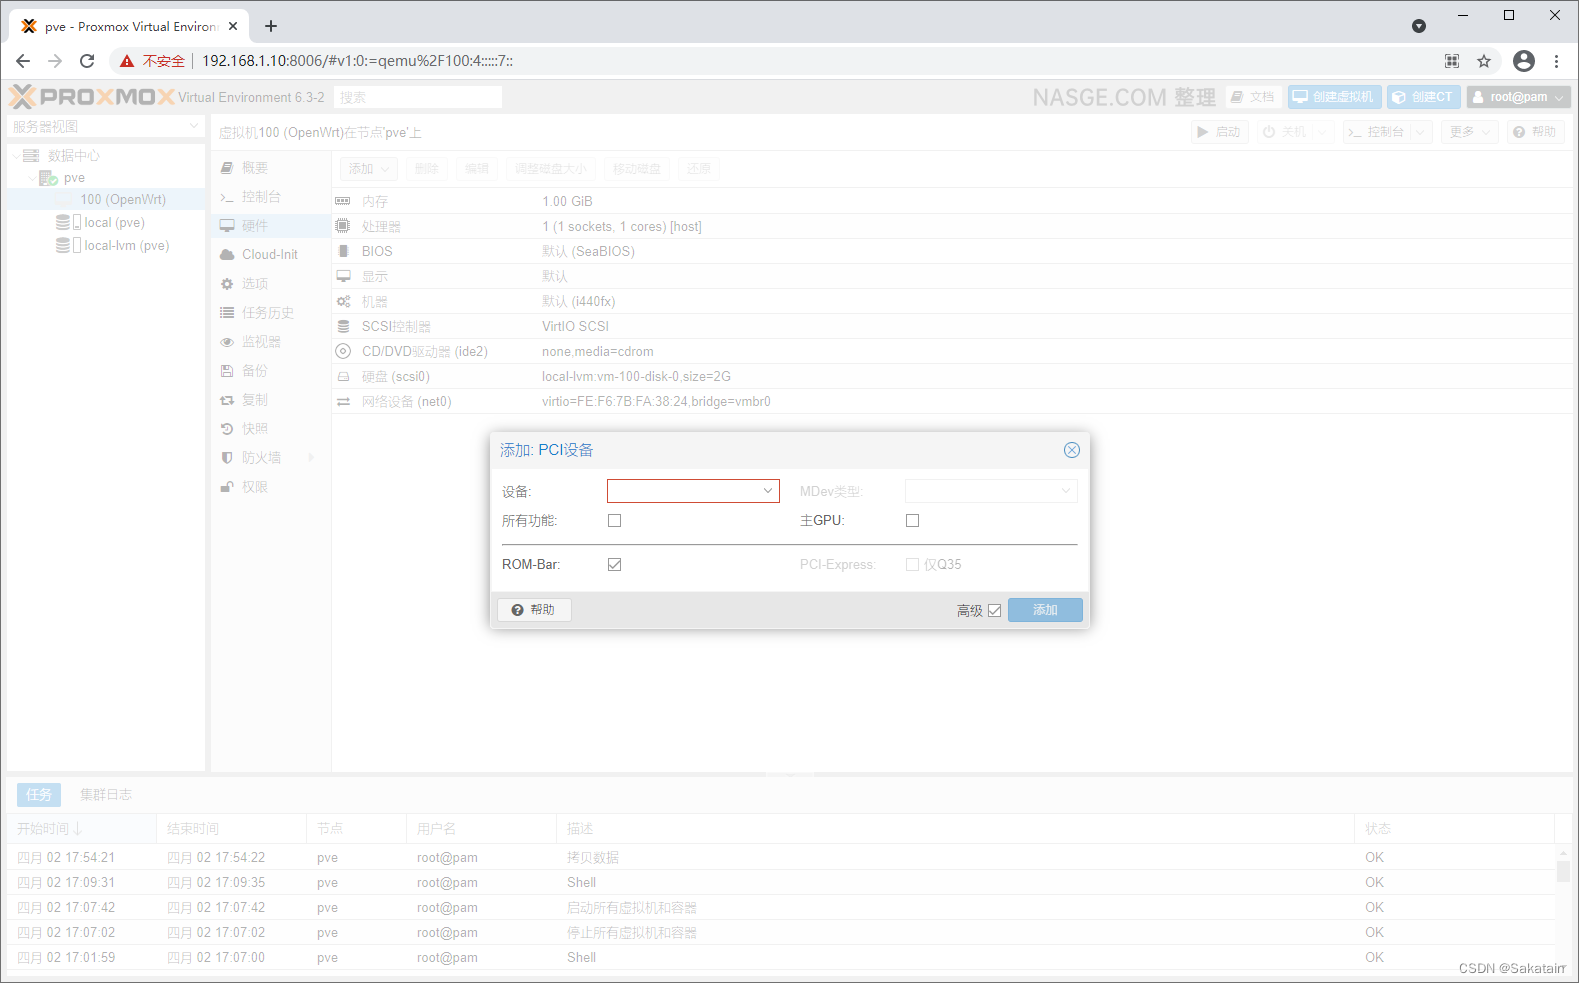
Task: Open the 文档 documentation button
Action: 1253,97
